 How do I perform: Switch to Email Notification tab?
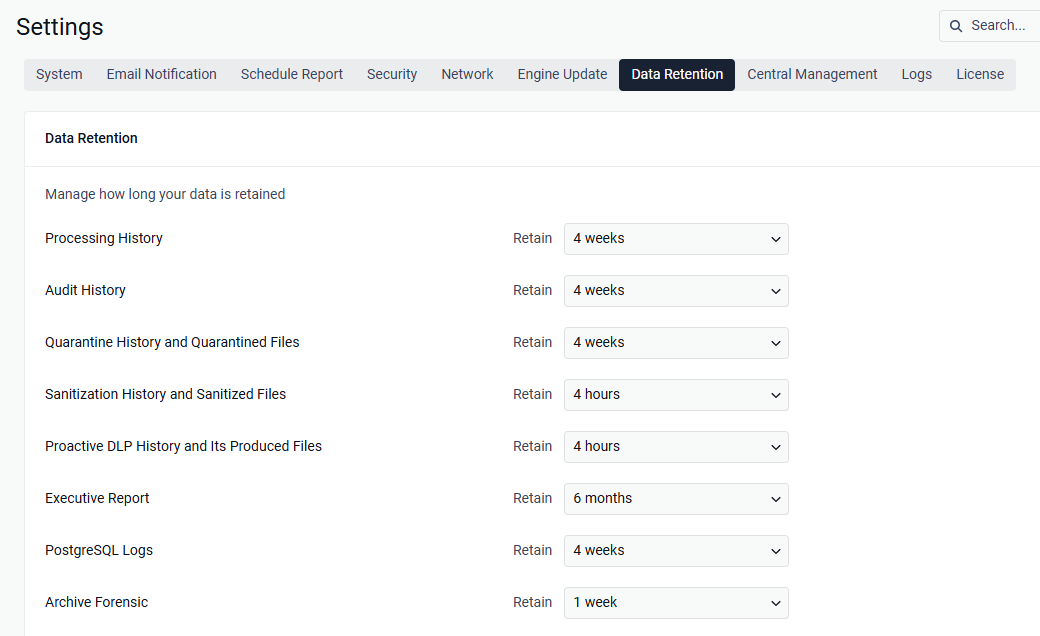tap(162, 74)
